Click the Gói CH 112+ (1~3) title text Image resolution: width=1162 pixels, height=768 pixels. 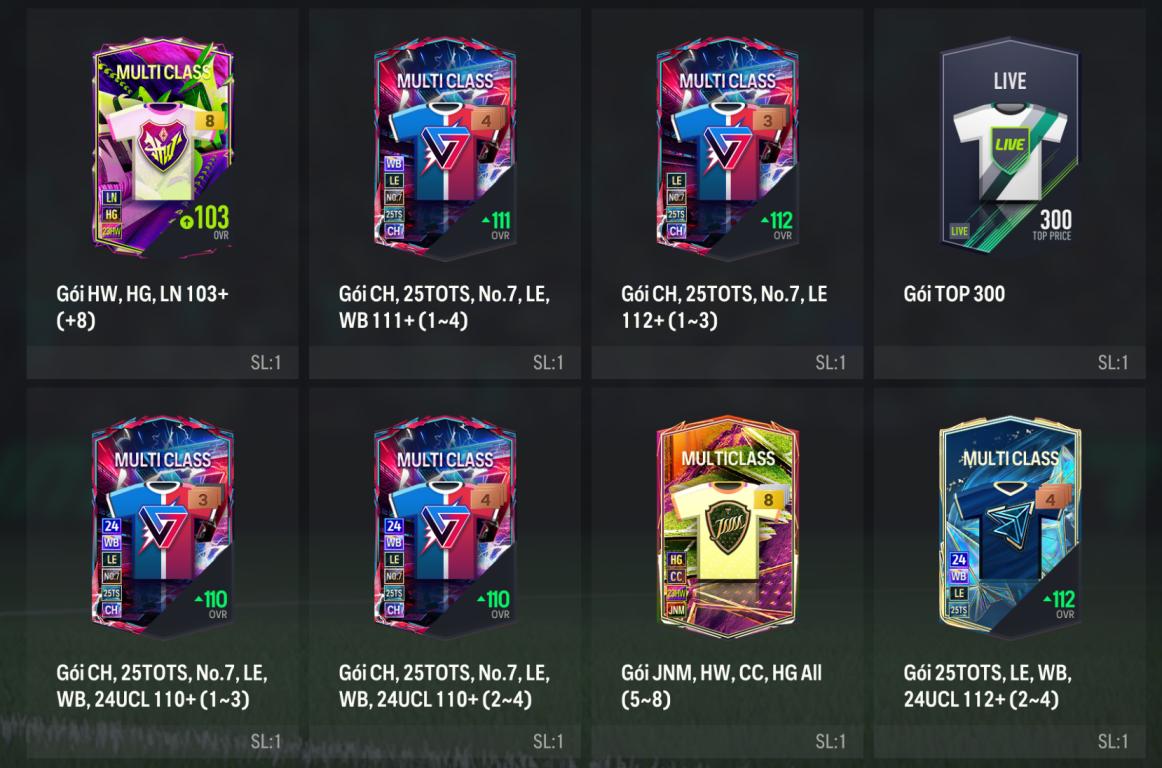[724, 307]
